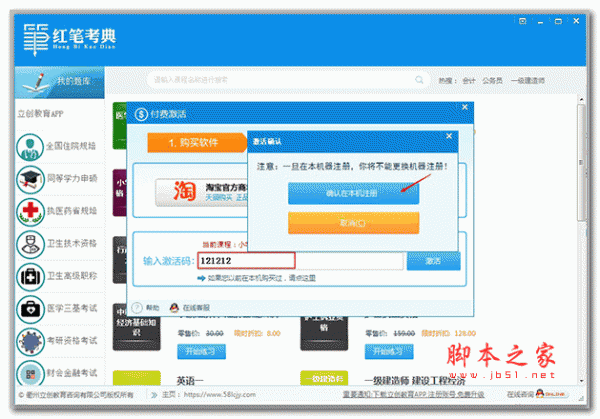
Task: Click the 卫生高级职称 medical bag icon
Action: click(x=30, y=277)
